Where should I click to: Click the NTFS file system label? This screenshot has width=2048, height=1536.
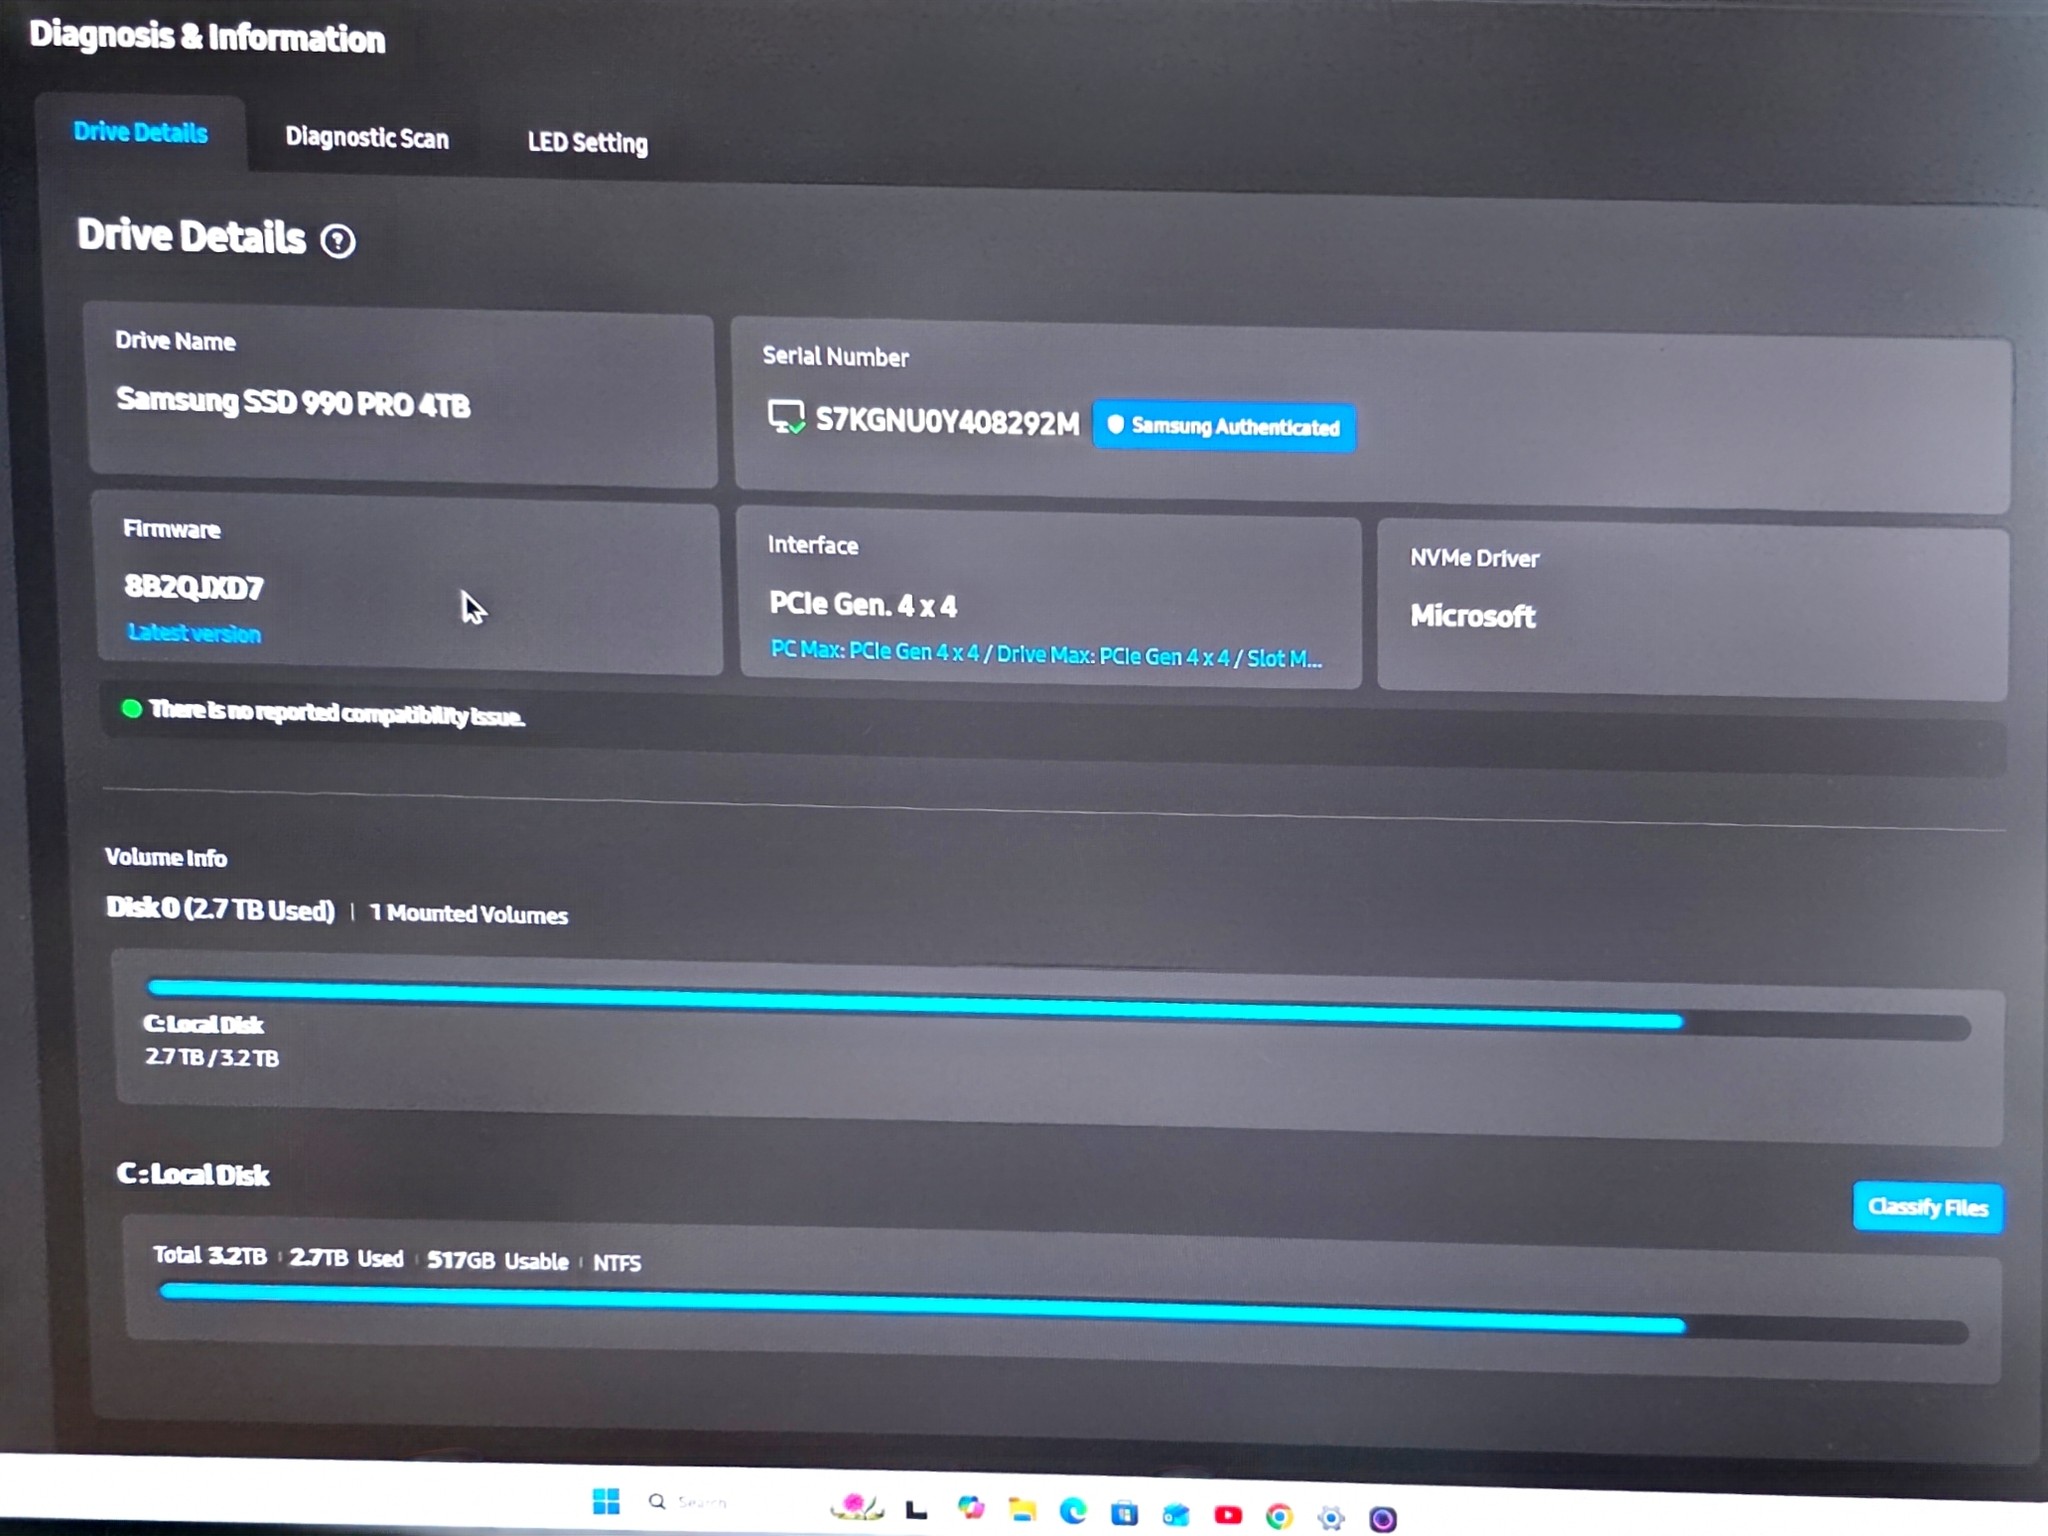[x=616, y=1263]
